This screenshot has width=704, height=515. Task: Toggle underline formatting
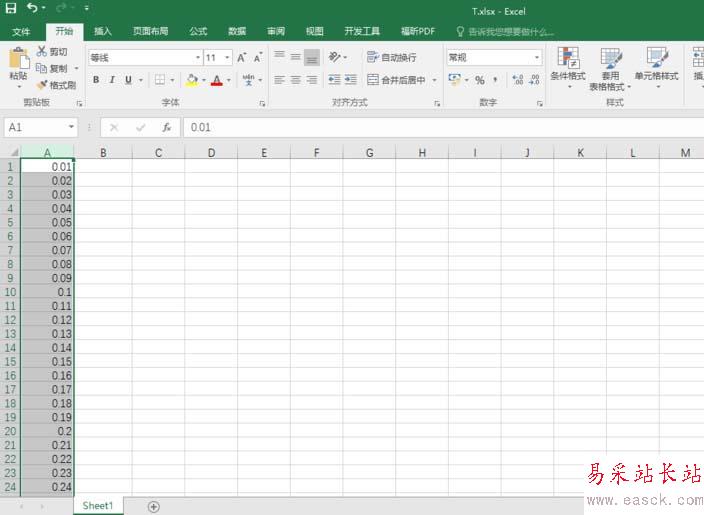tap(128, 80)
